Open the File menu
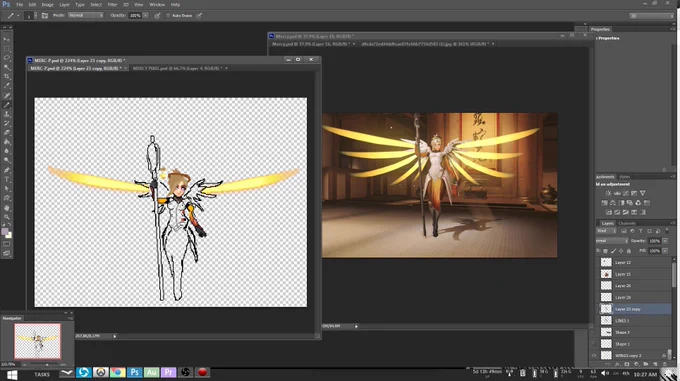The width and height of the screenshot is (680, 381). click(x=20, y=5)
